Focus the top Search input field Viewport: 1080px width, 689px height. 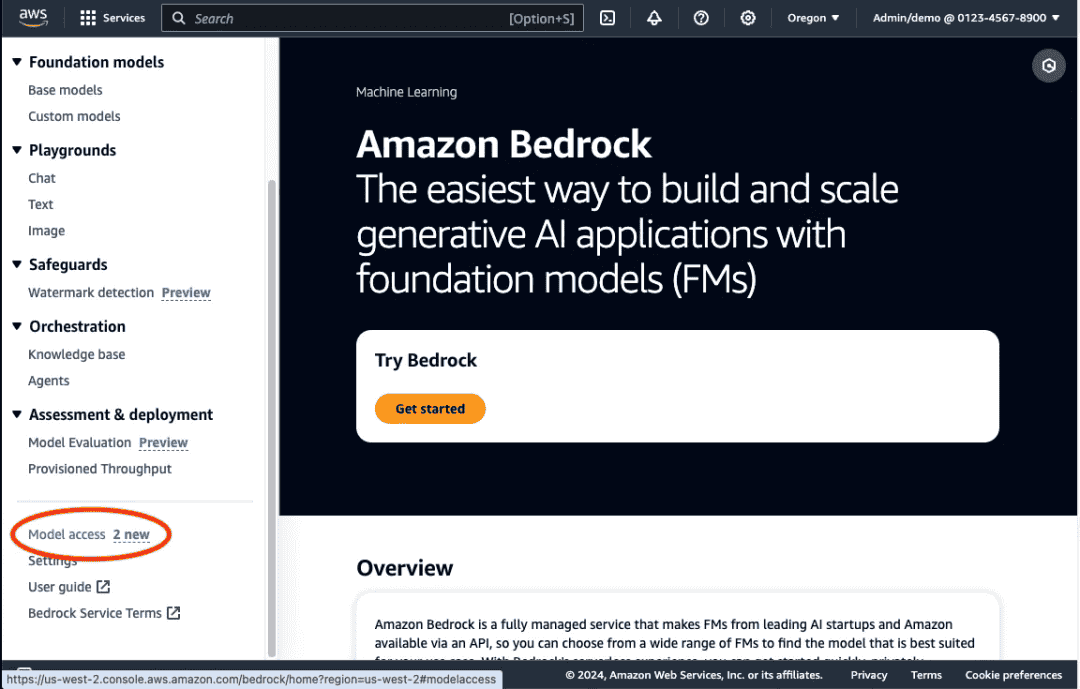click(340, 18)
